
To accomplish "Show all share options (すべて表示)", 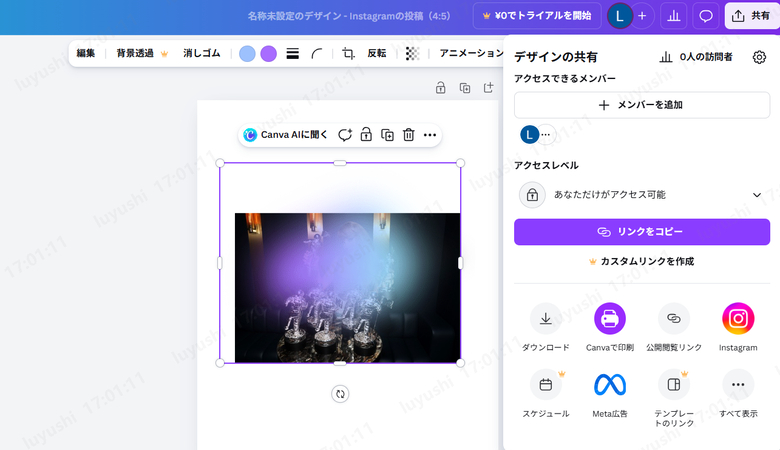I will pos(738,384).
